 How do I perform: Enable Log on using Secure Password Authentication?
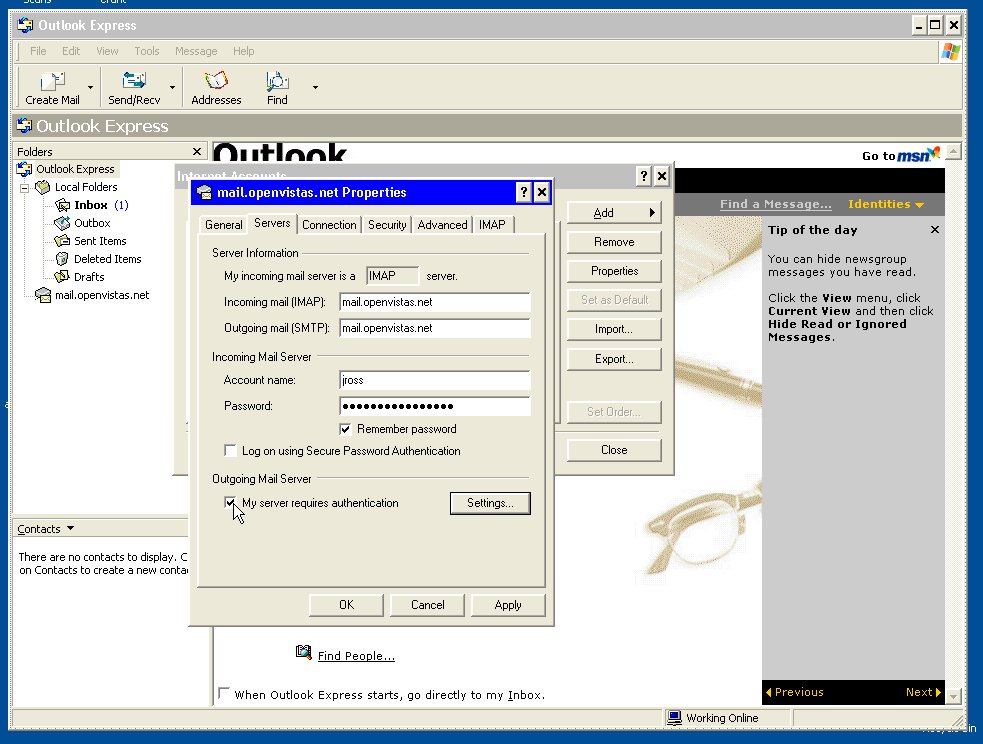click(230, 451)
